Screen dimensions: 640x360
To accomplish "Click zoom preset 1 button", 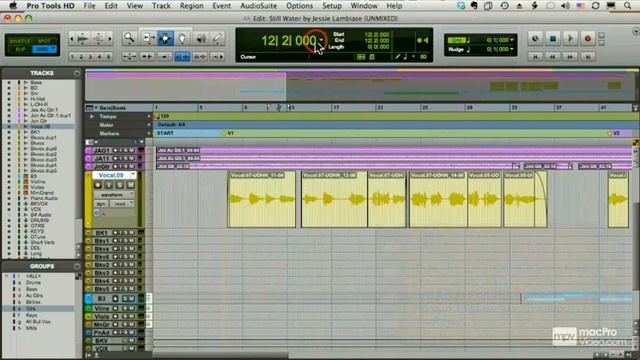I will tap(73, 57).
